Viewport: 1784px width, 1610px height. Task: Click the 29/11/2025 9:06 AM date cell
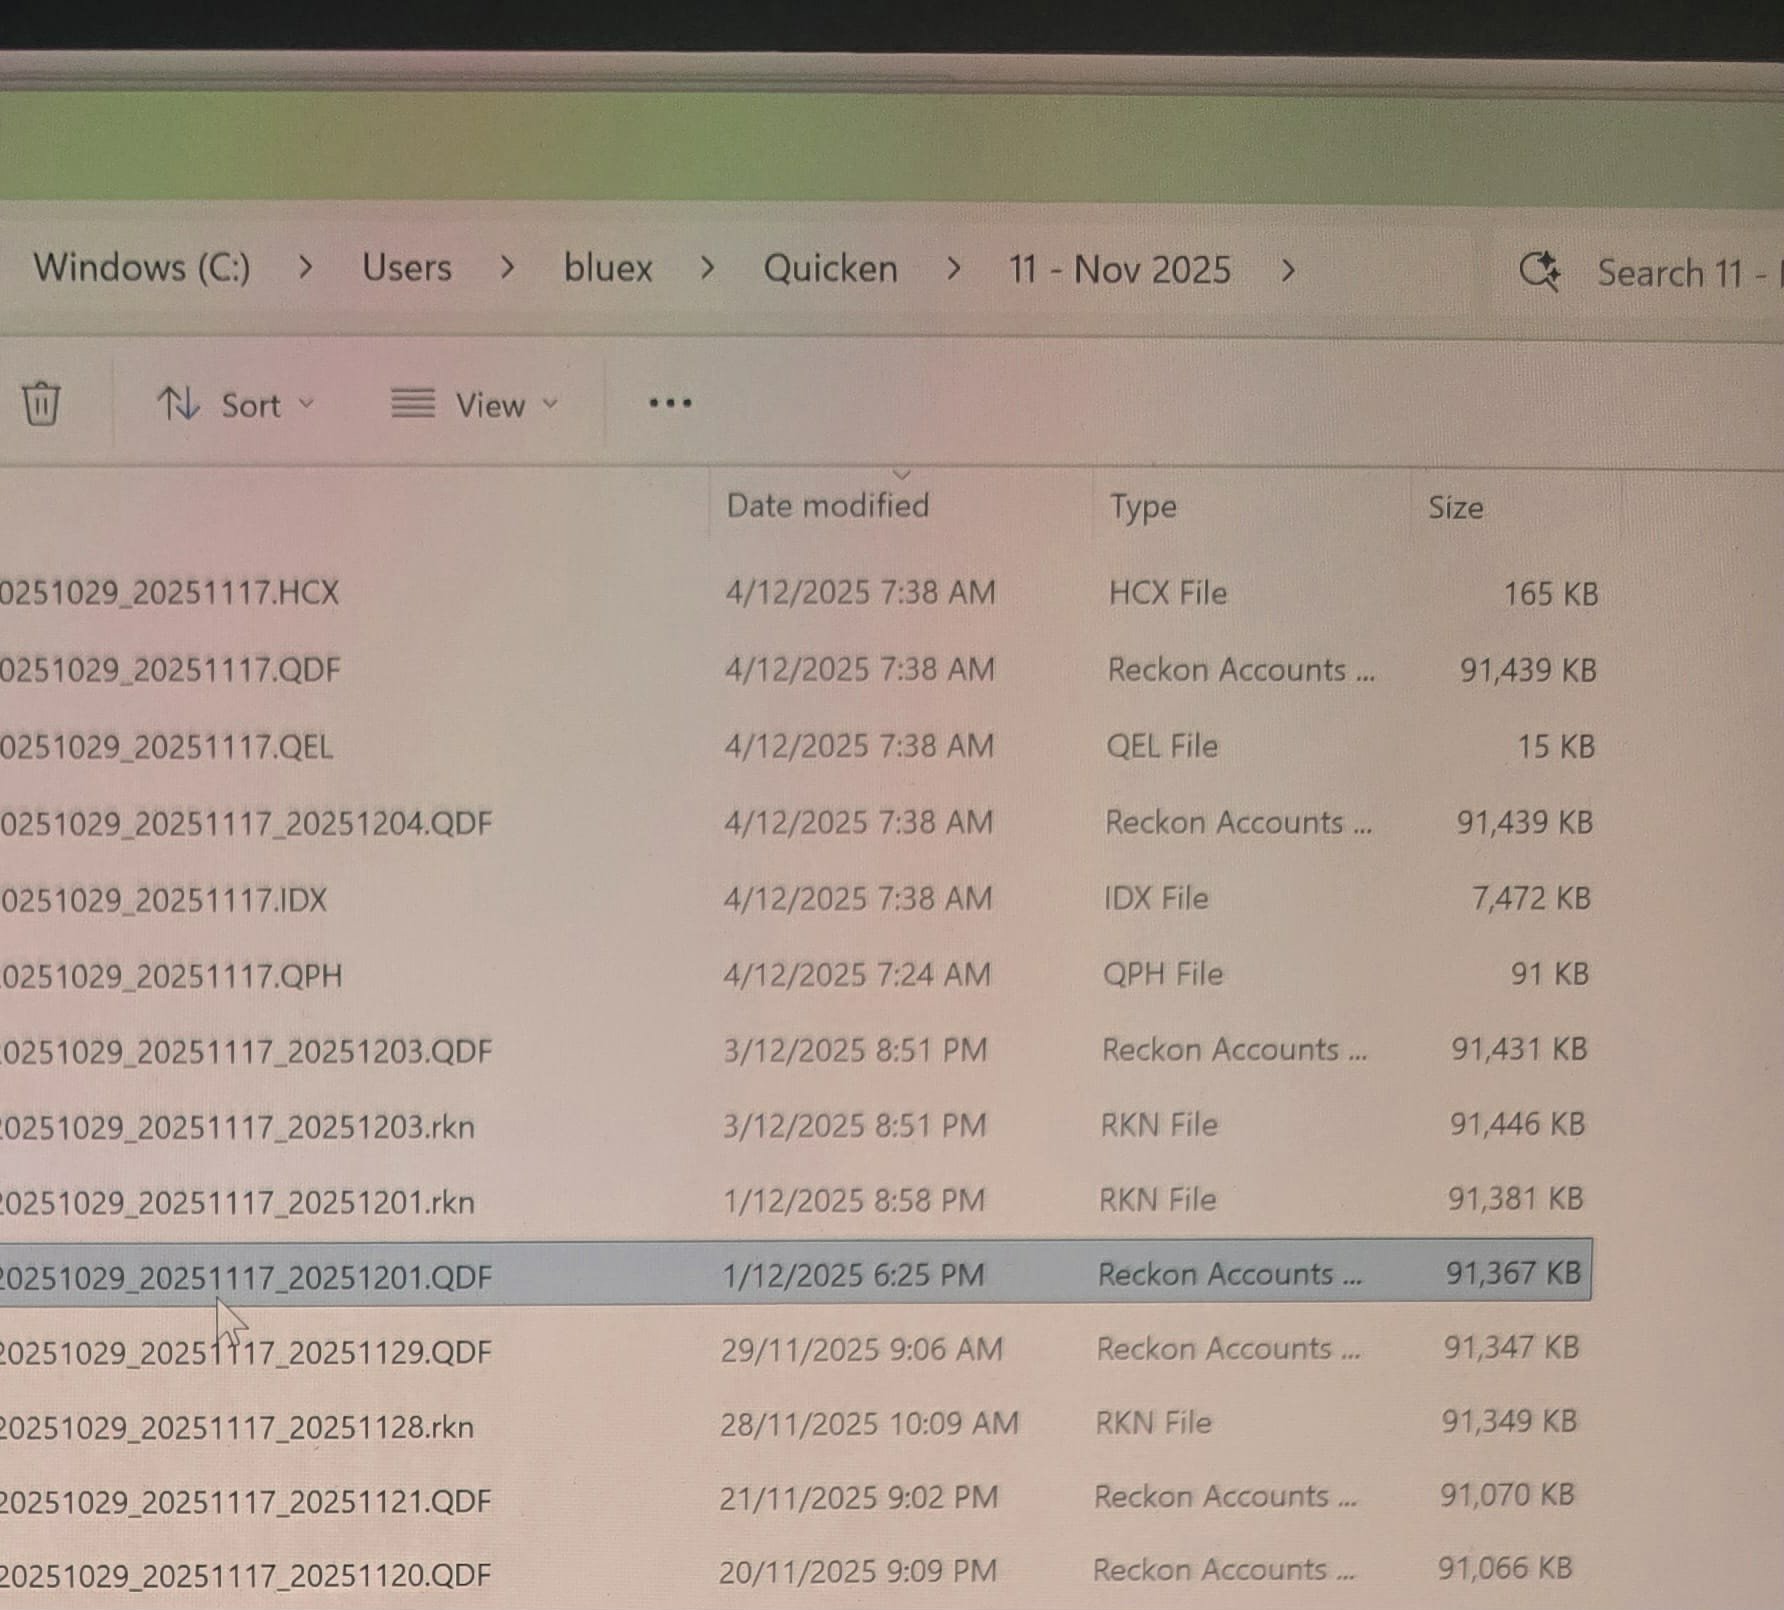pos(861,1349)
